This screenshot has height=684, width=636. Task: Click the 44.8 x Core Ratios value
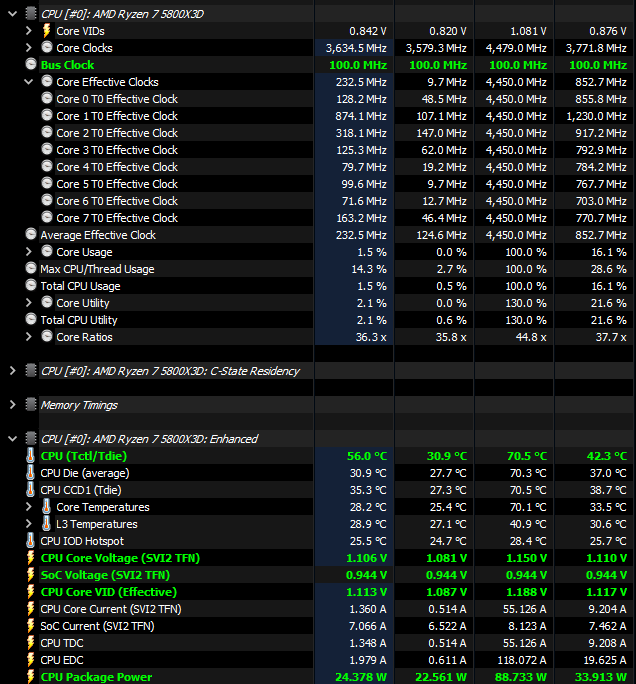531,337
